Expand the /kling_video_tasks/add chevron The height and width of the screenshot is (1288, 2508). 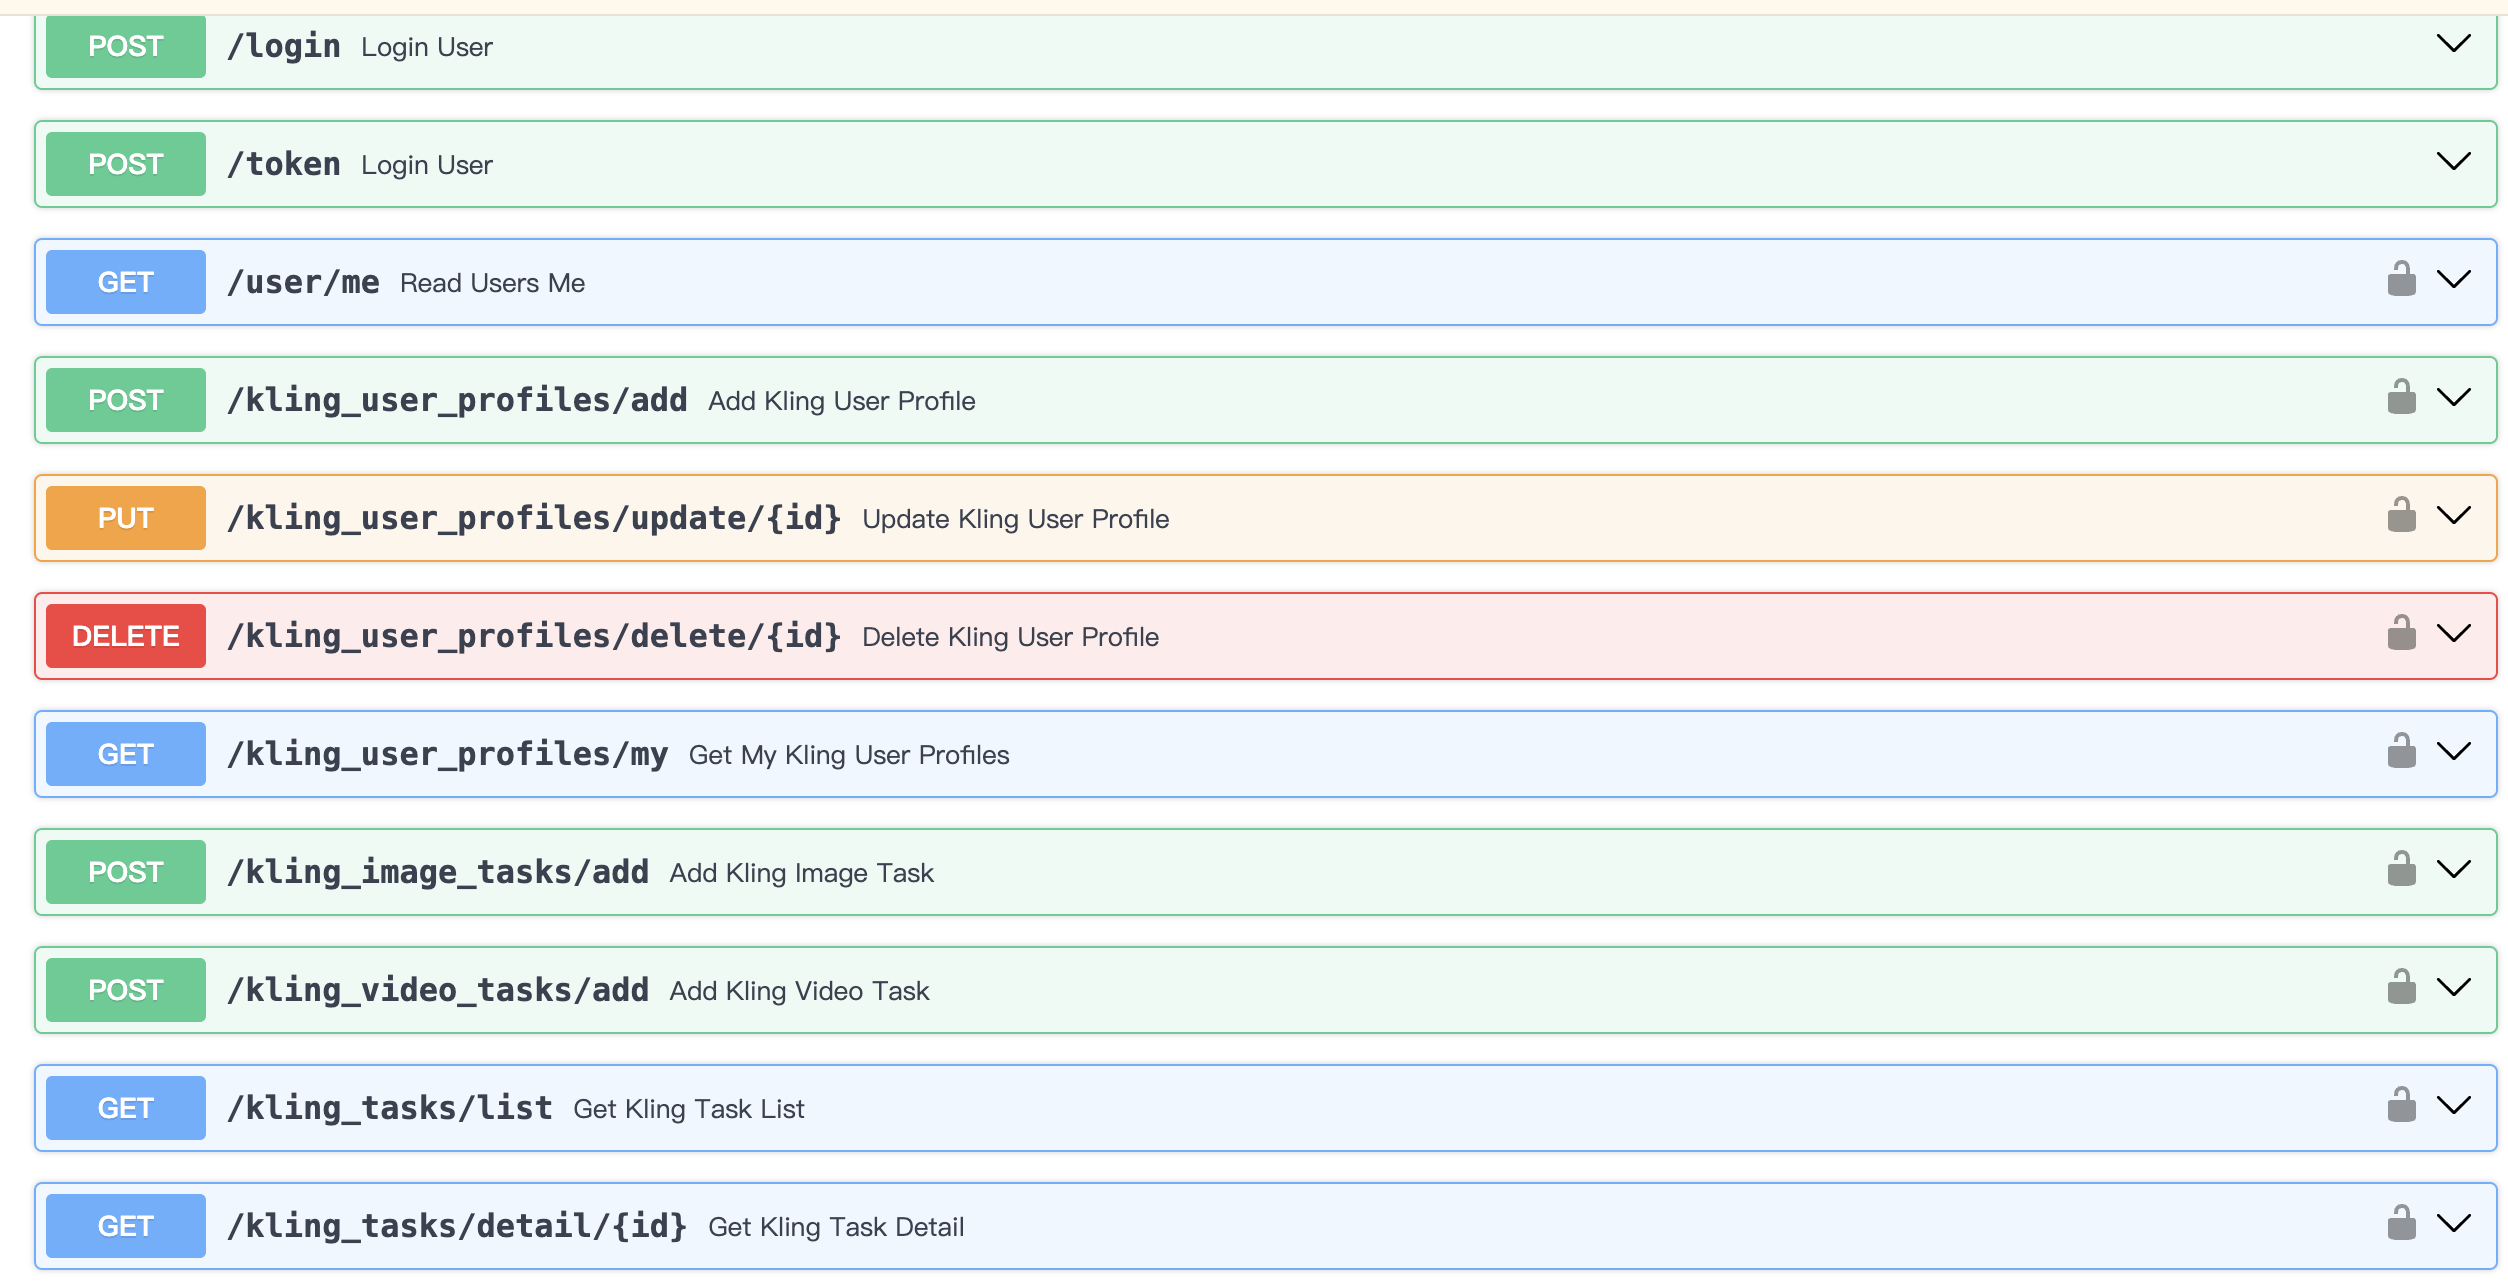tap(2454, 987)
